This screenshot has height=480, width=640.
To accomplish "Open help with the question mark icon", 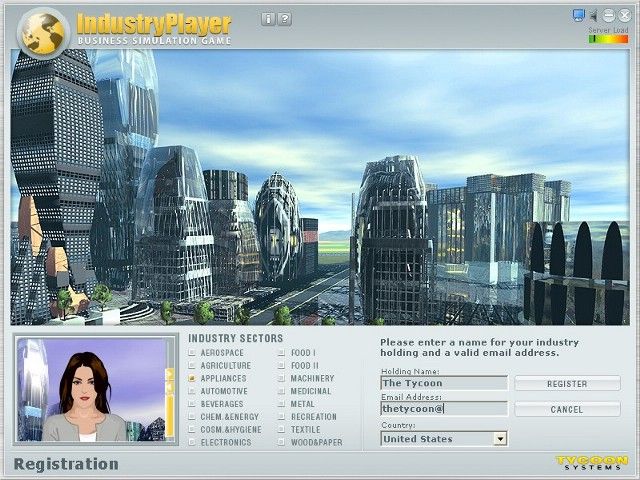I will point(284,19).
